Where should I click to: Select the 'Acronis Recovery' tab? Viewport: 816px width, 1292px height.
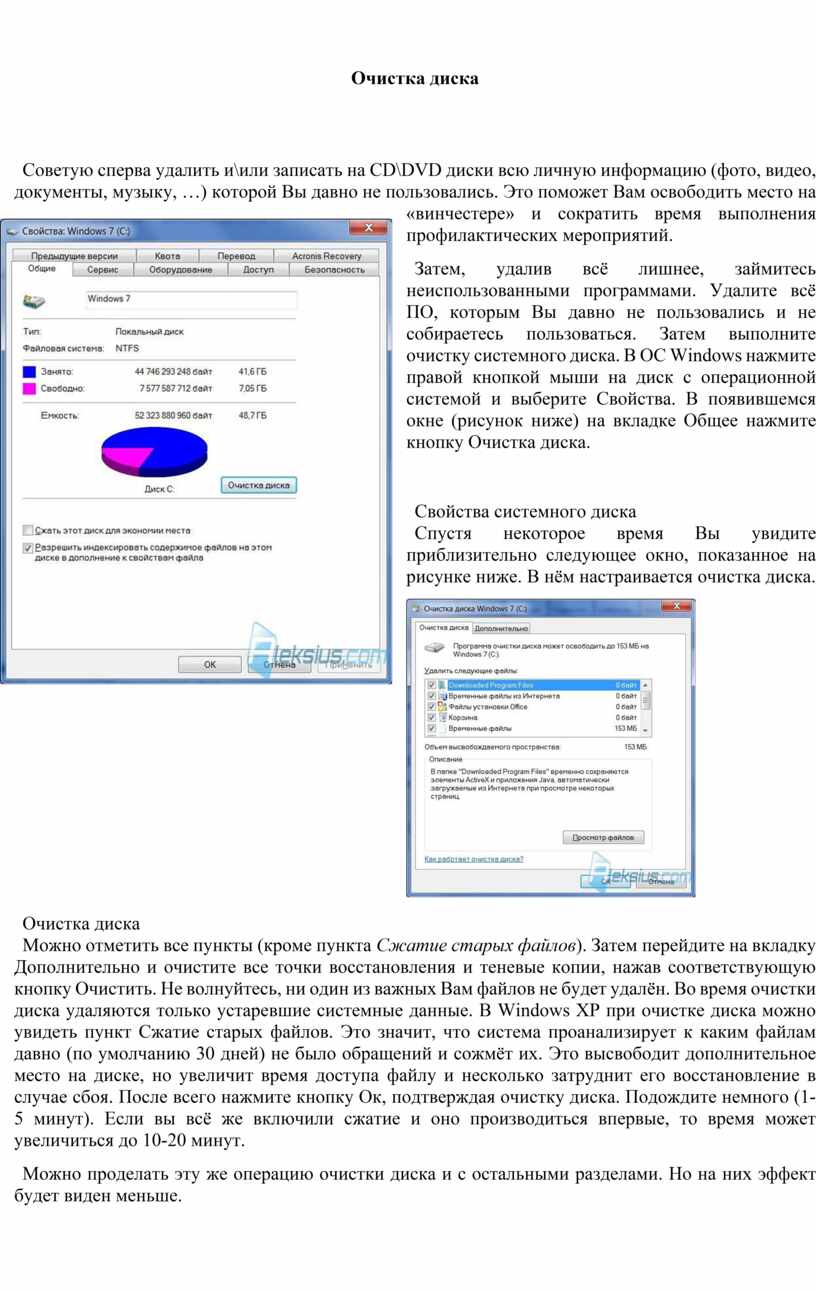[327, 256]
